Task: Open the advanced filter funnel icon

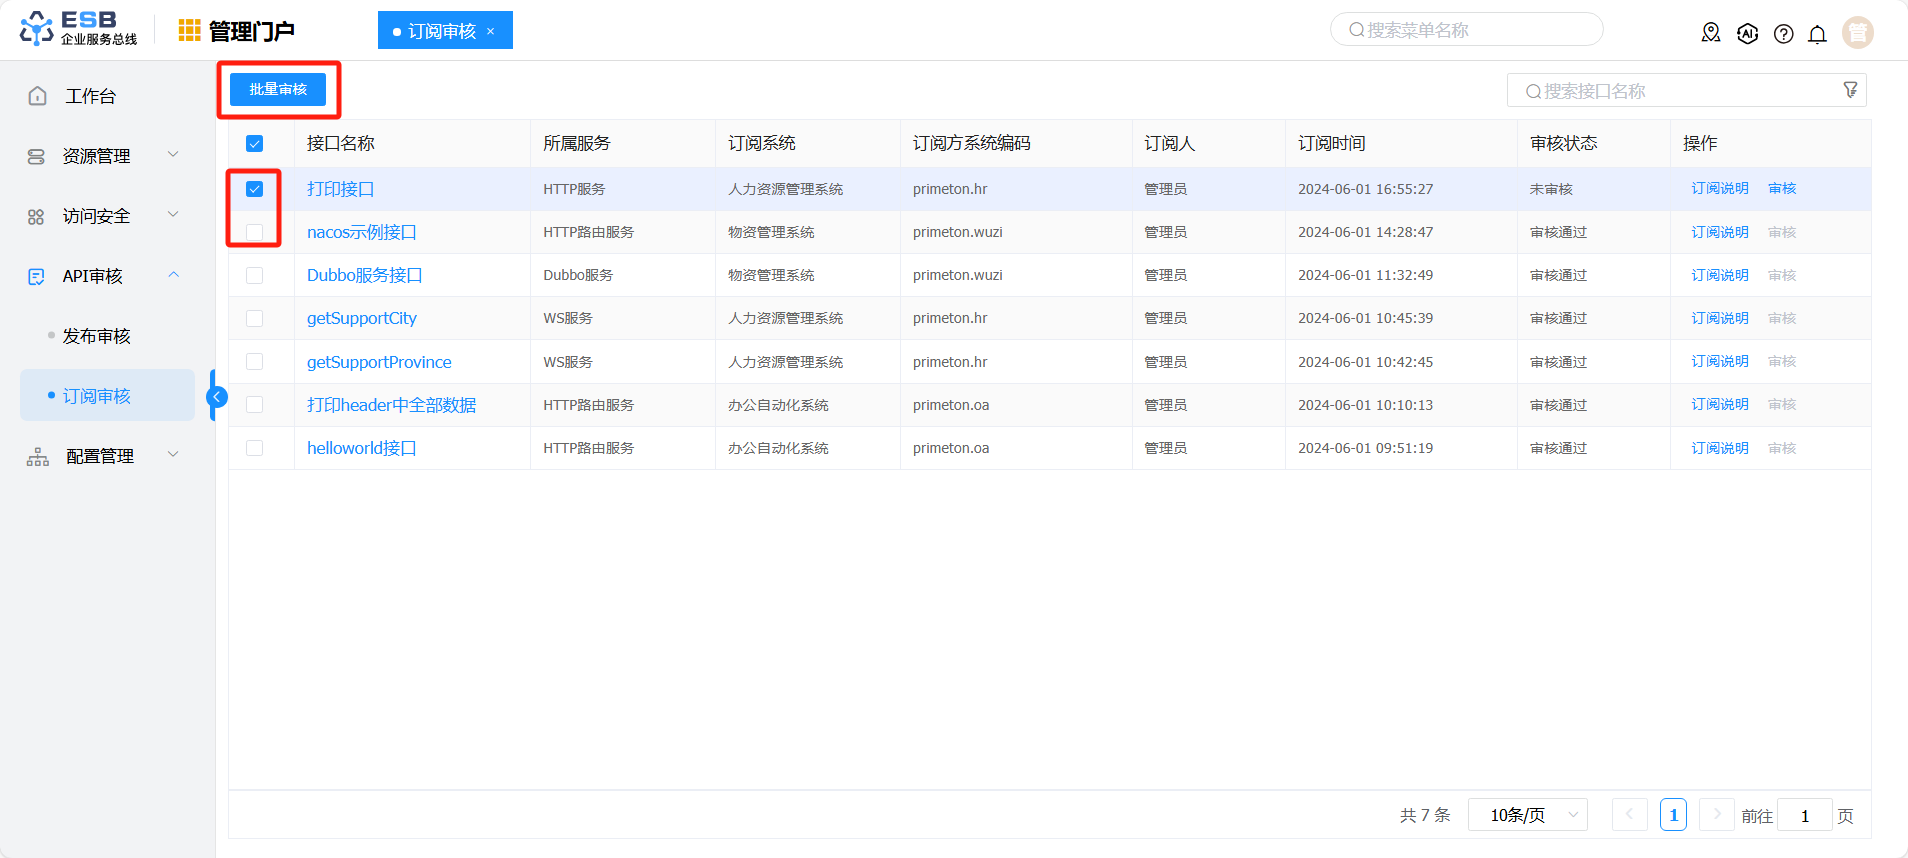Action: 1850,90
